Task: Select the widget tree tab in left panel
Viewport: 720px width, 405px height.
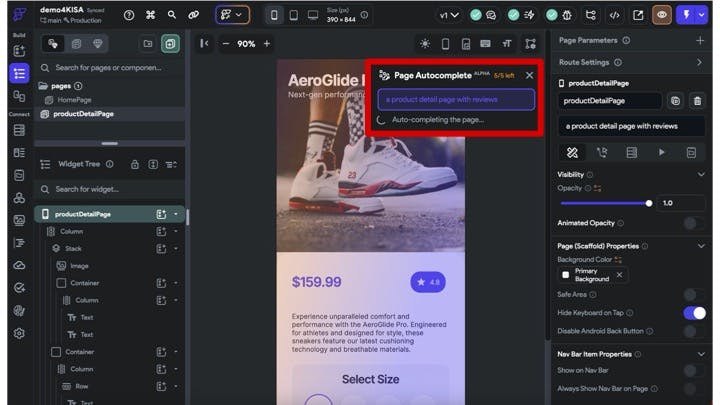Action: 53,44
